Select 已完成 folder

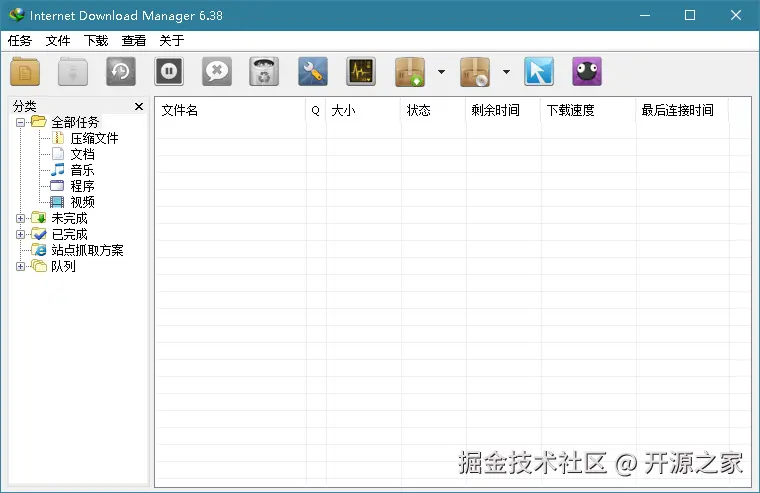(69, 234)
